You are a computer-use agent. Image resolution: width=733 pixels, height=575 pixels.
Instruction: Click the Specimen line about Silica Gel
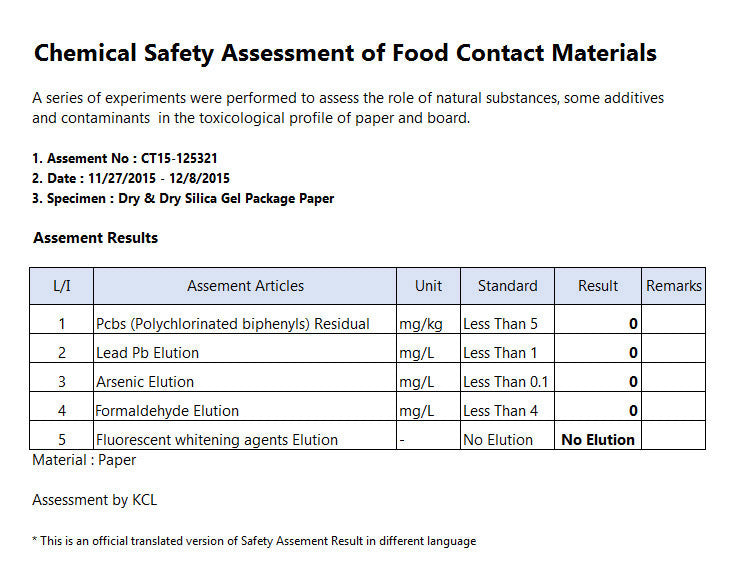(x=183, y=198)
